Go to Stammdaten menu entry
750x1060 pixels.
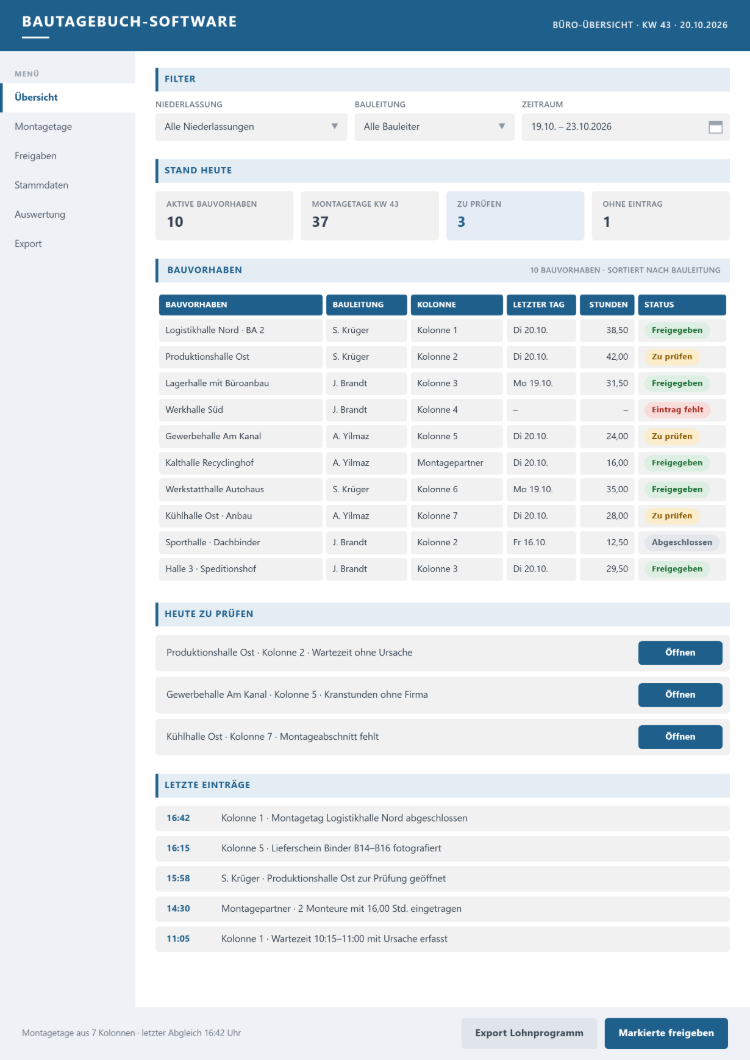(x=68, y=185)
